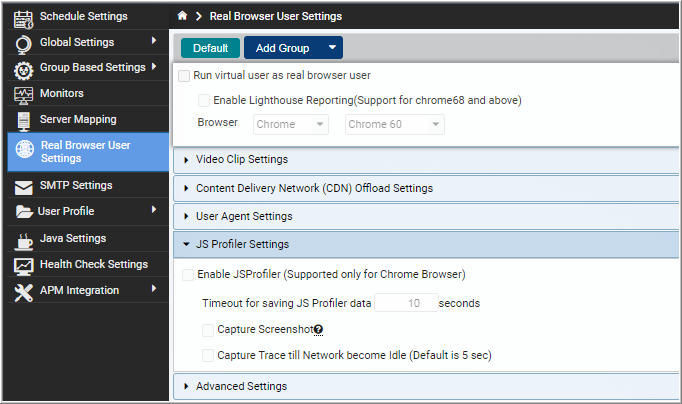Toggle Capture Trace till Network Idle checkbox
This screenshot has height=404, width=682.
[207, 355]
